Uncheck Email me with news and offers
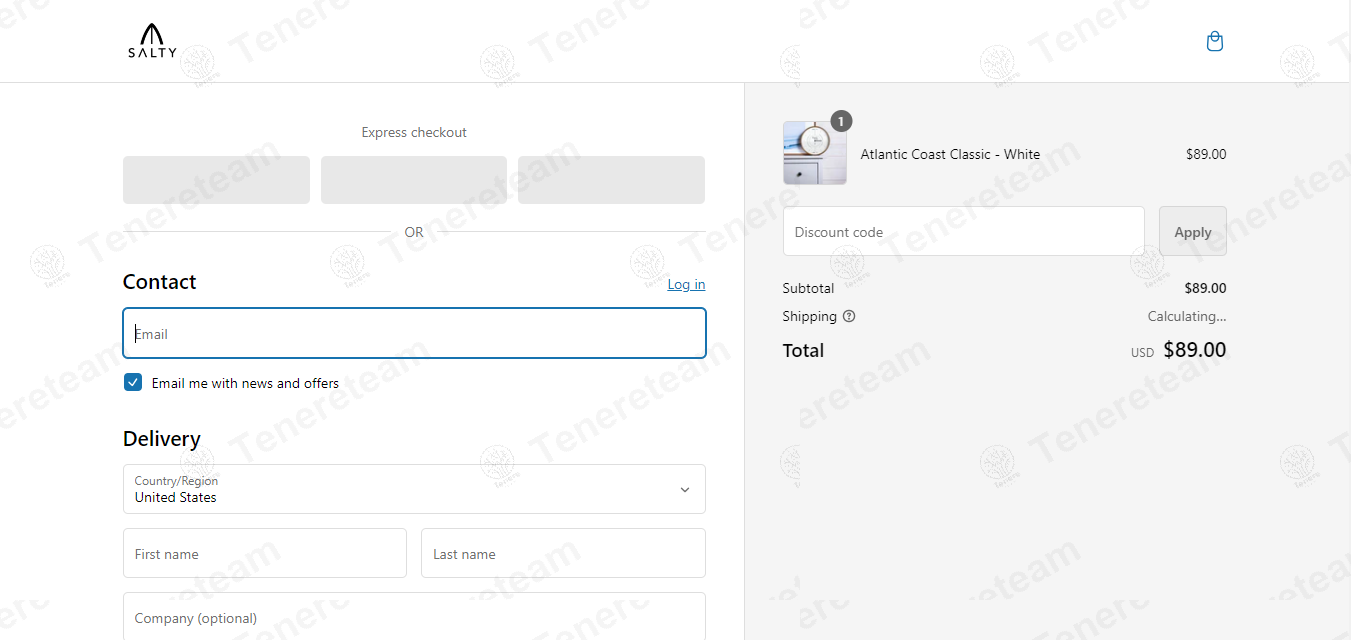1351x640 pixels. point(133,382)
